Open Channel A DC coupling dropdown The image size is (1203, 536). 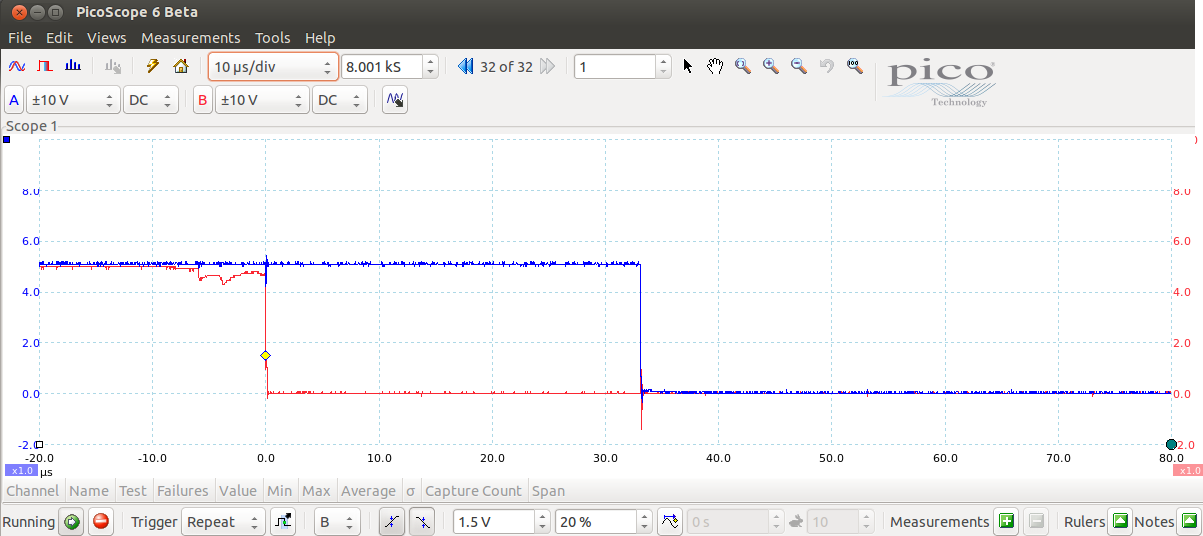coord(151,100)
